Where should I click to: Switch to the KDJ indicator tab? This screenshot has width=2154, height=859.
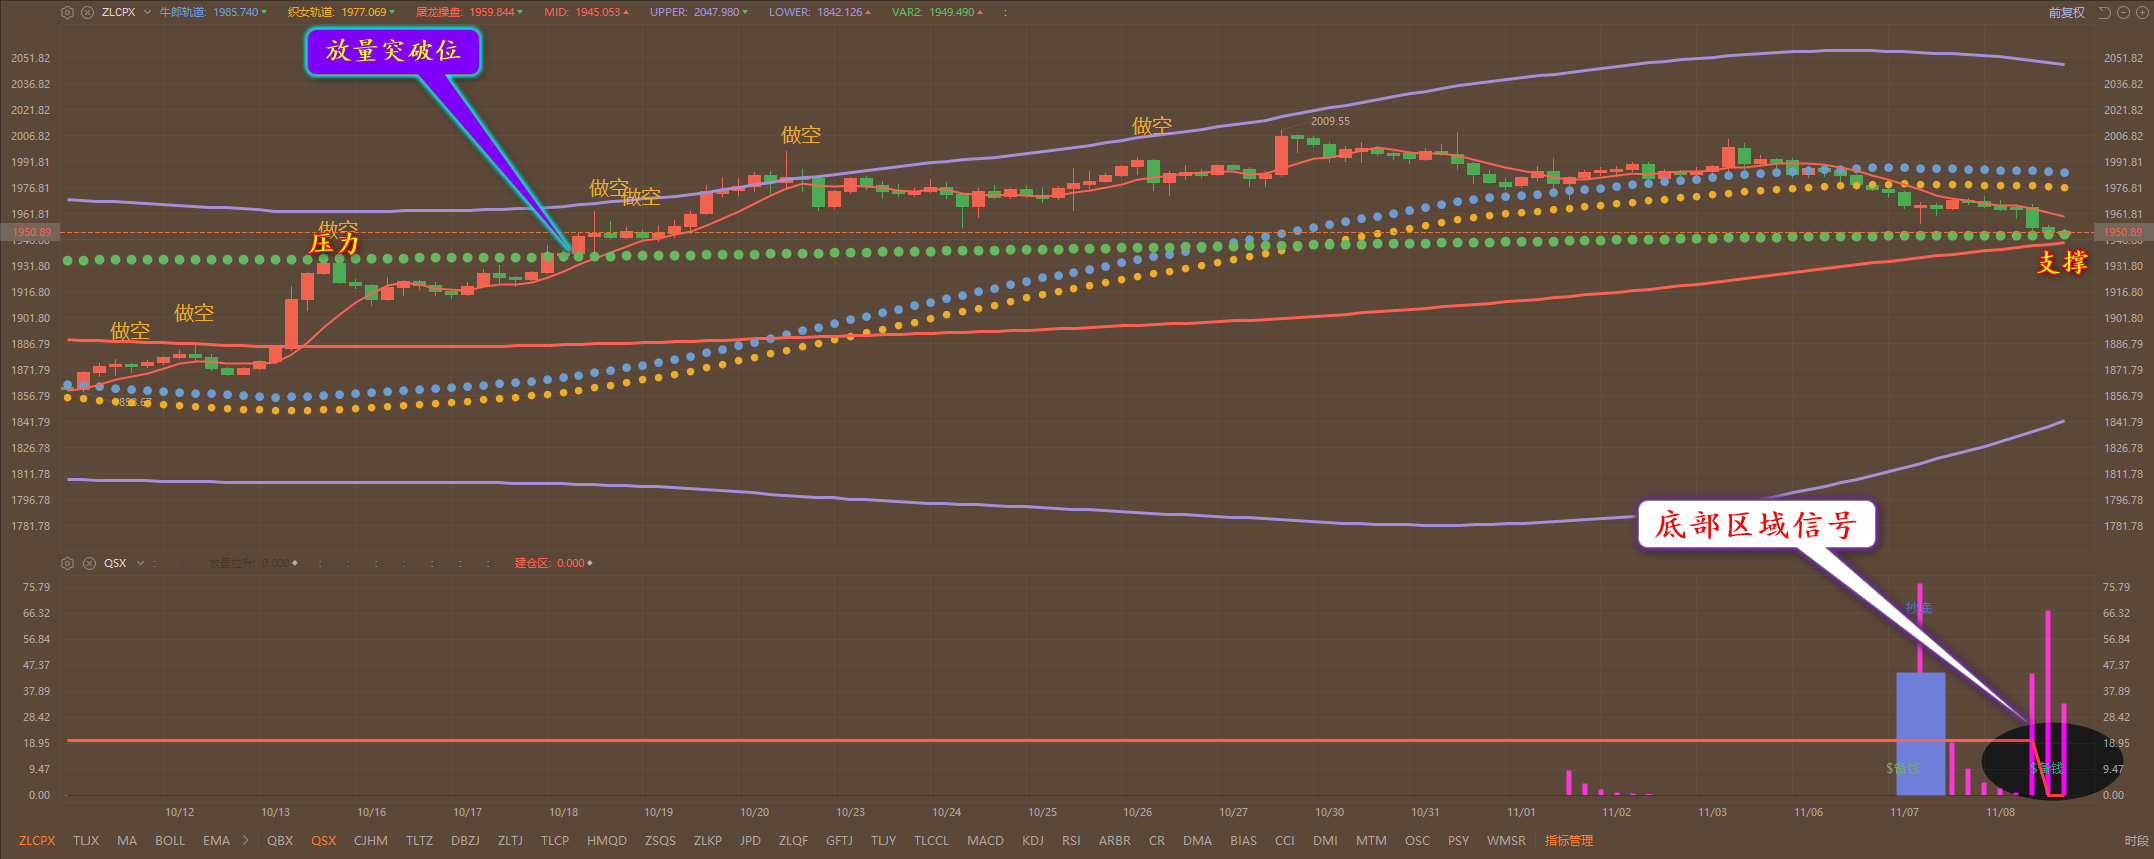(1033, 841)
